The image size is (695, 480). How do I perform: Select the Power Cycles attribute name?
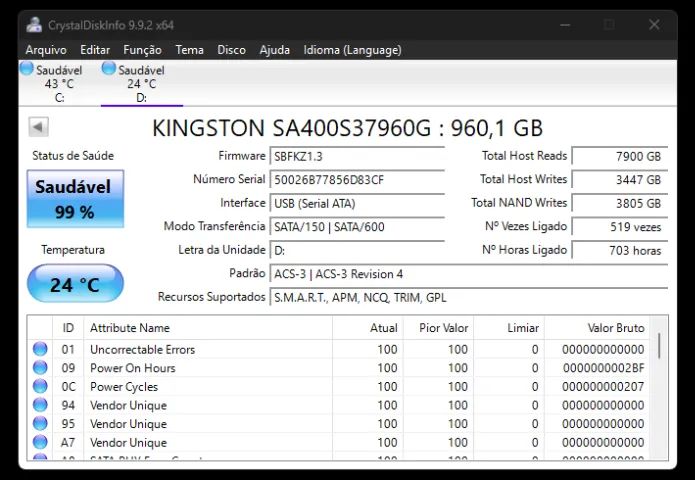pos(124,386)
